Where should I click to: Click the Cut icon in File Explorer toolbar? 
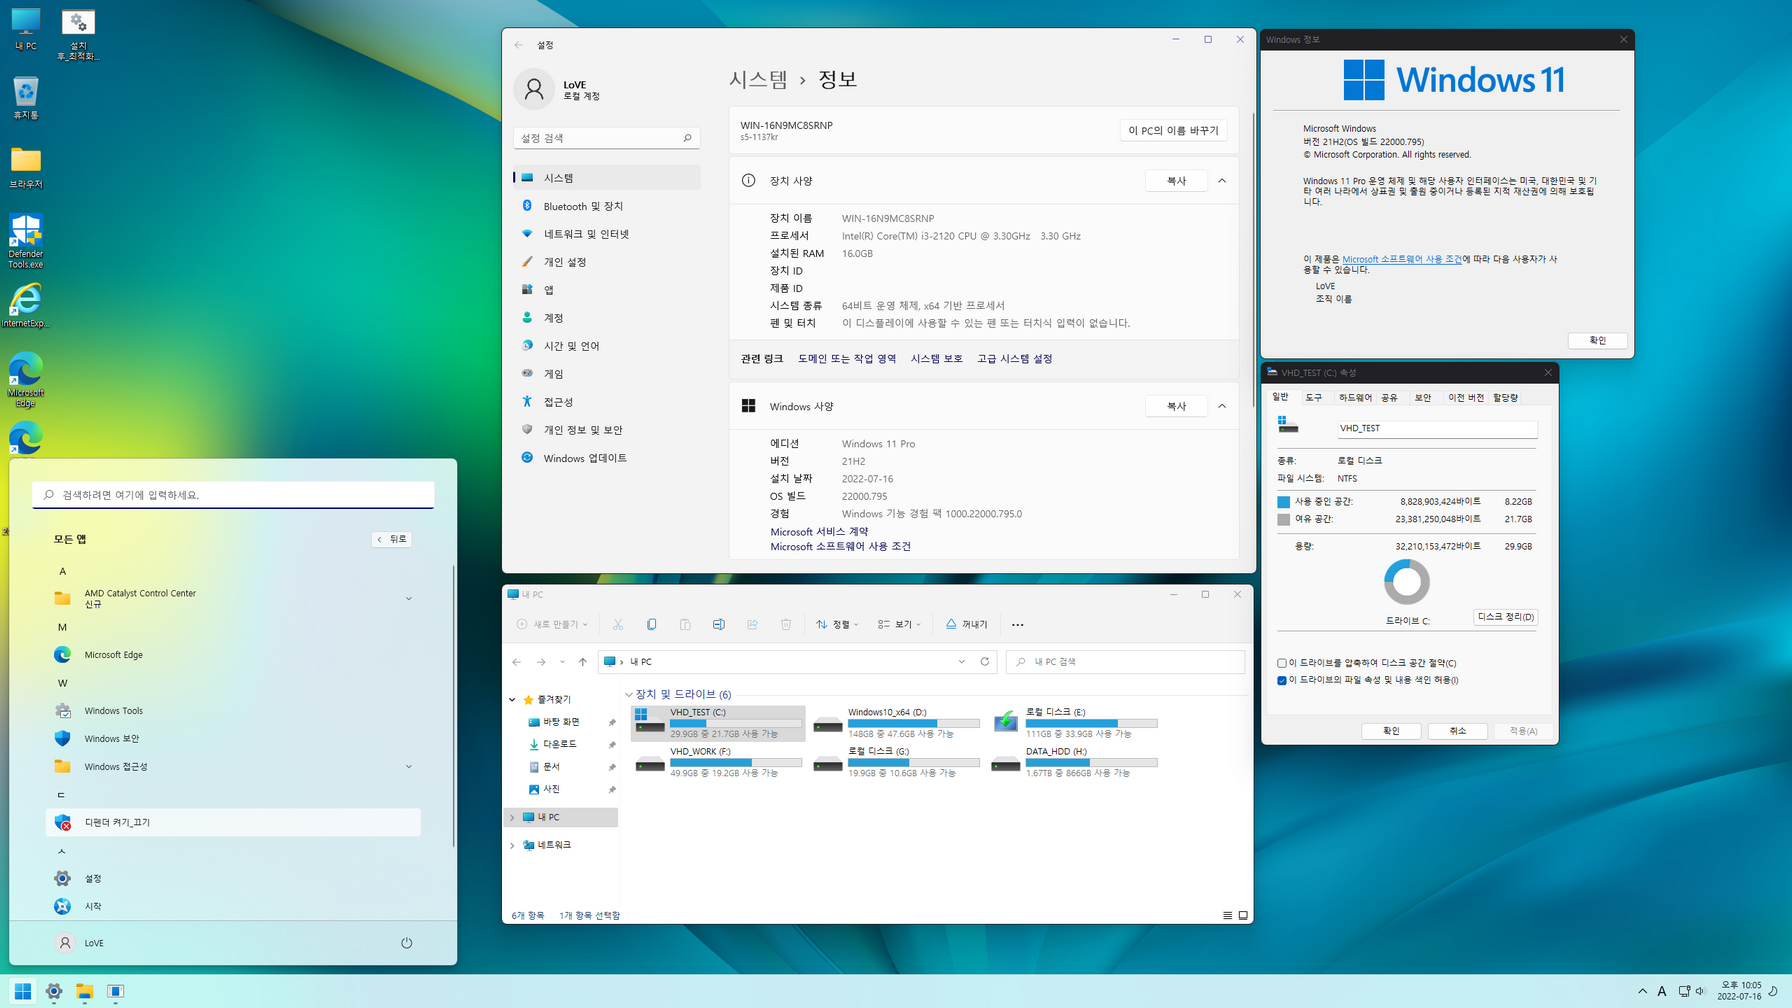pos(618,624)
